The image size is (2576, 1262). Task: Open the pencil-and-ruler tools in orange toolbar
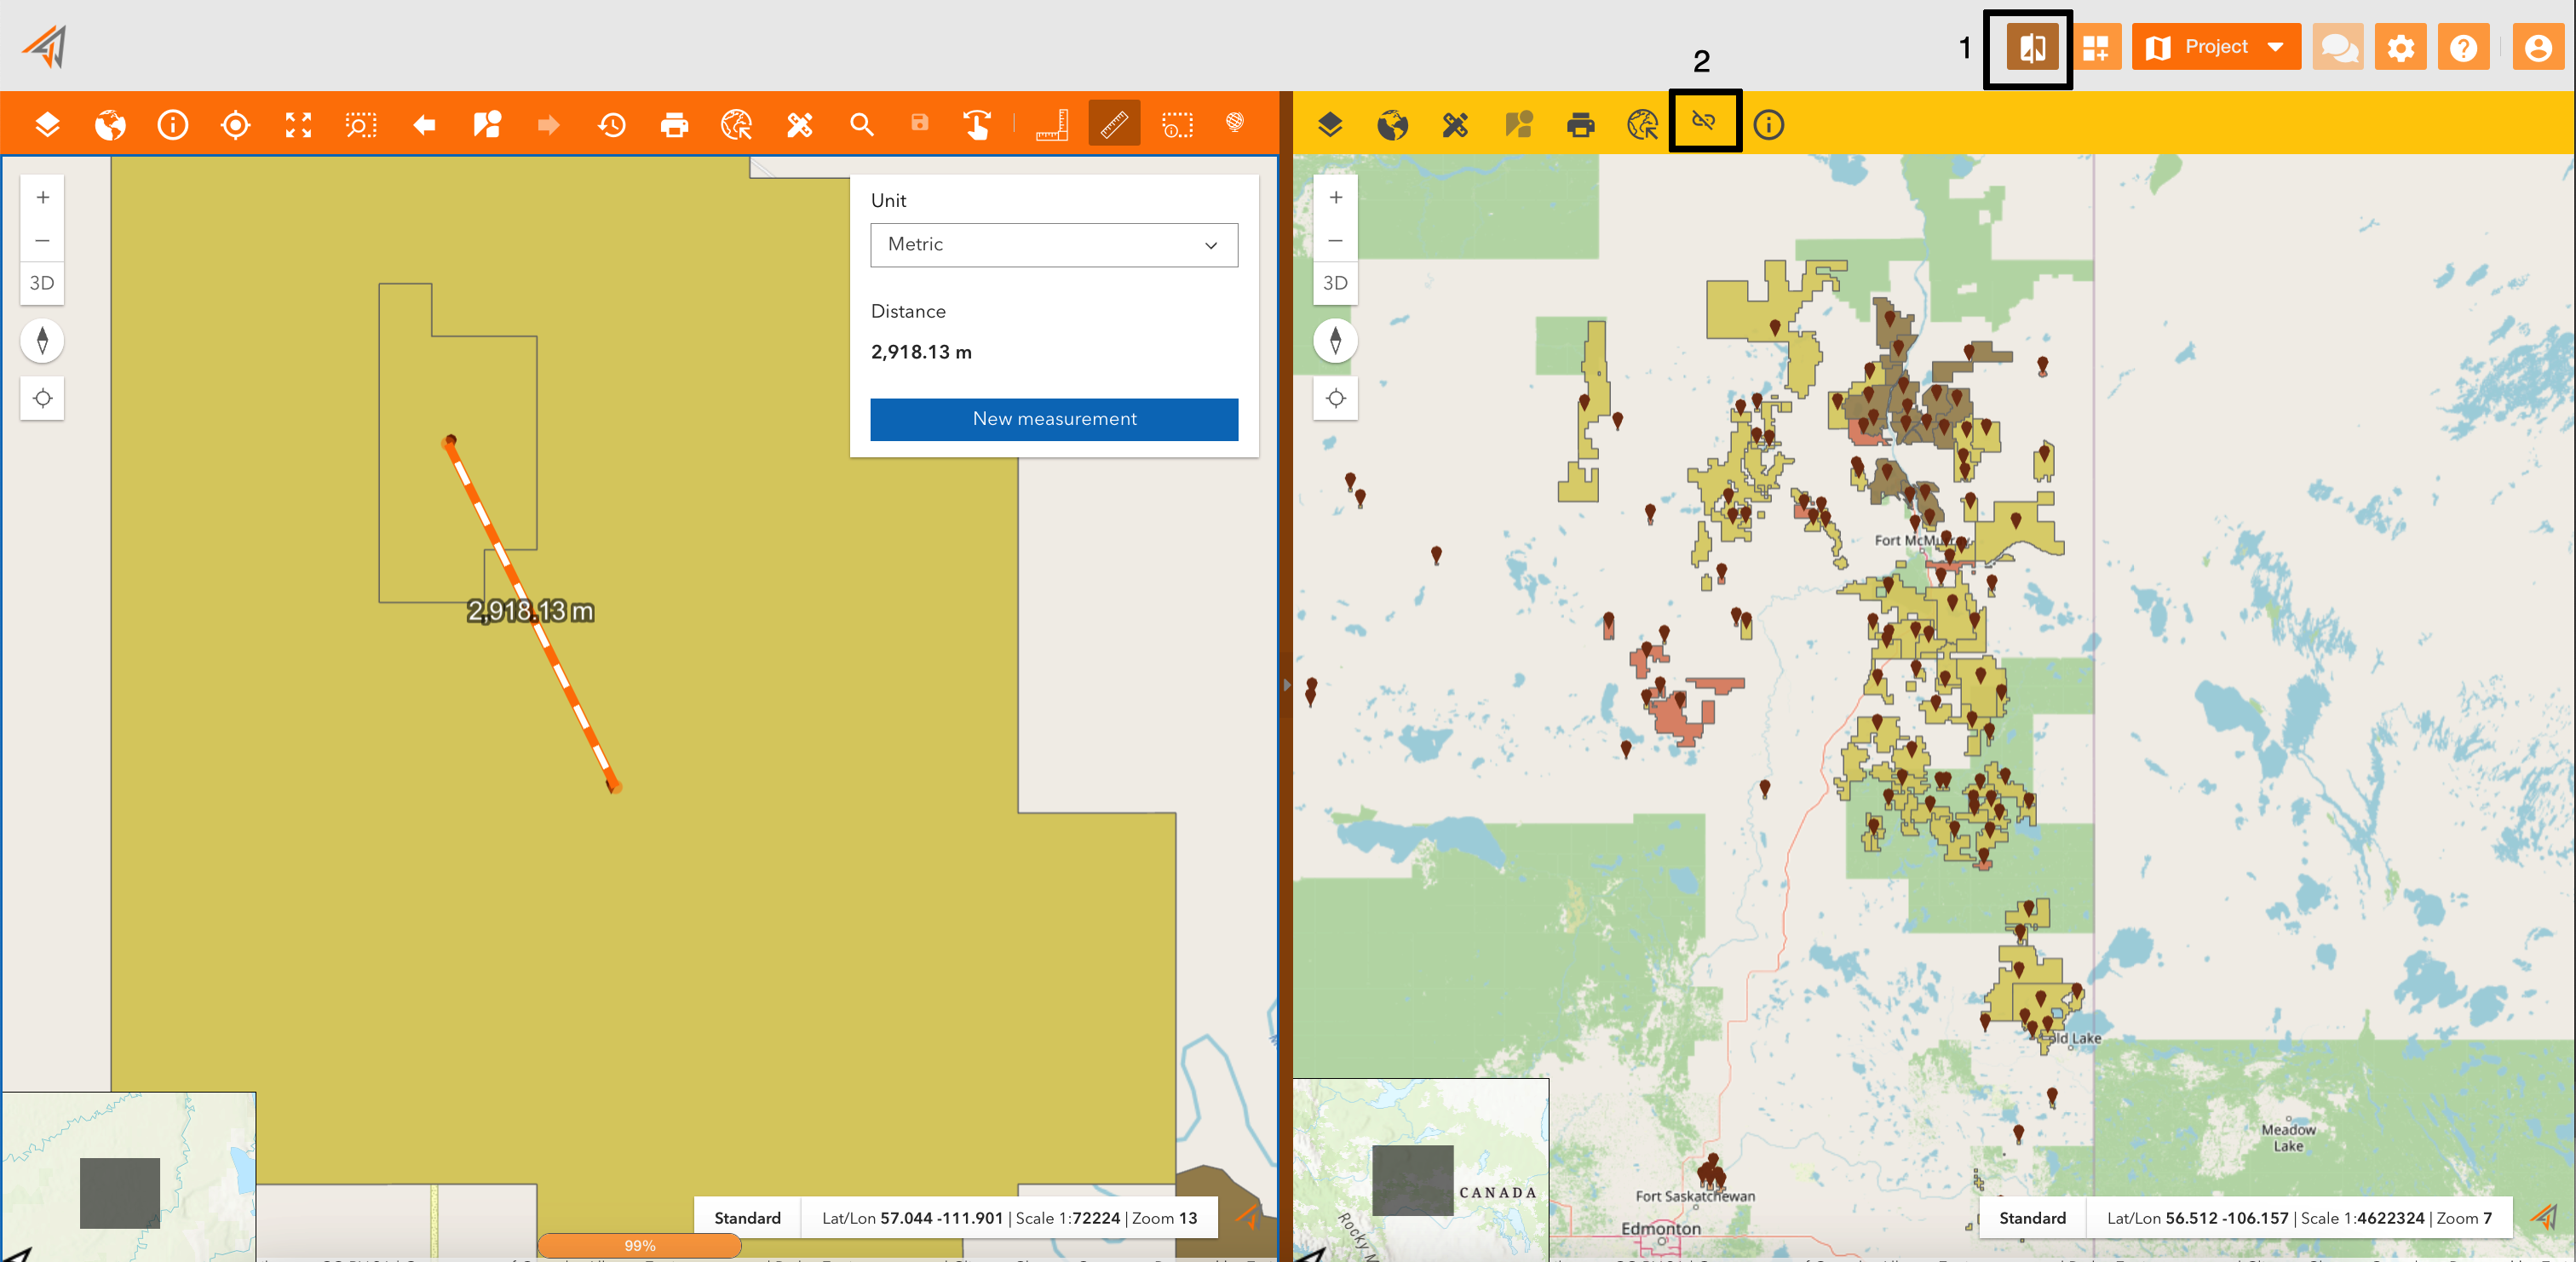coord(800,125)
